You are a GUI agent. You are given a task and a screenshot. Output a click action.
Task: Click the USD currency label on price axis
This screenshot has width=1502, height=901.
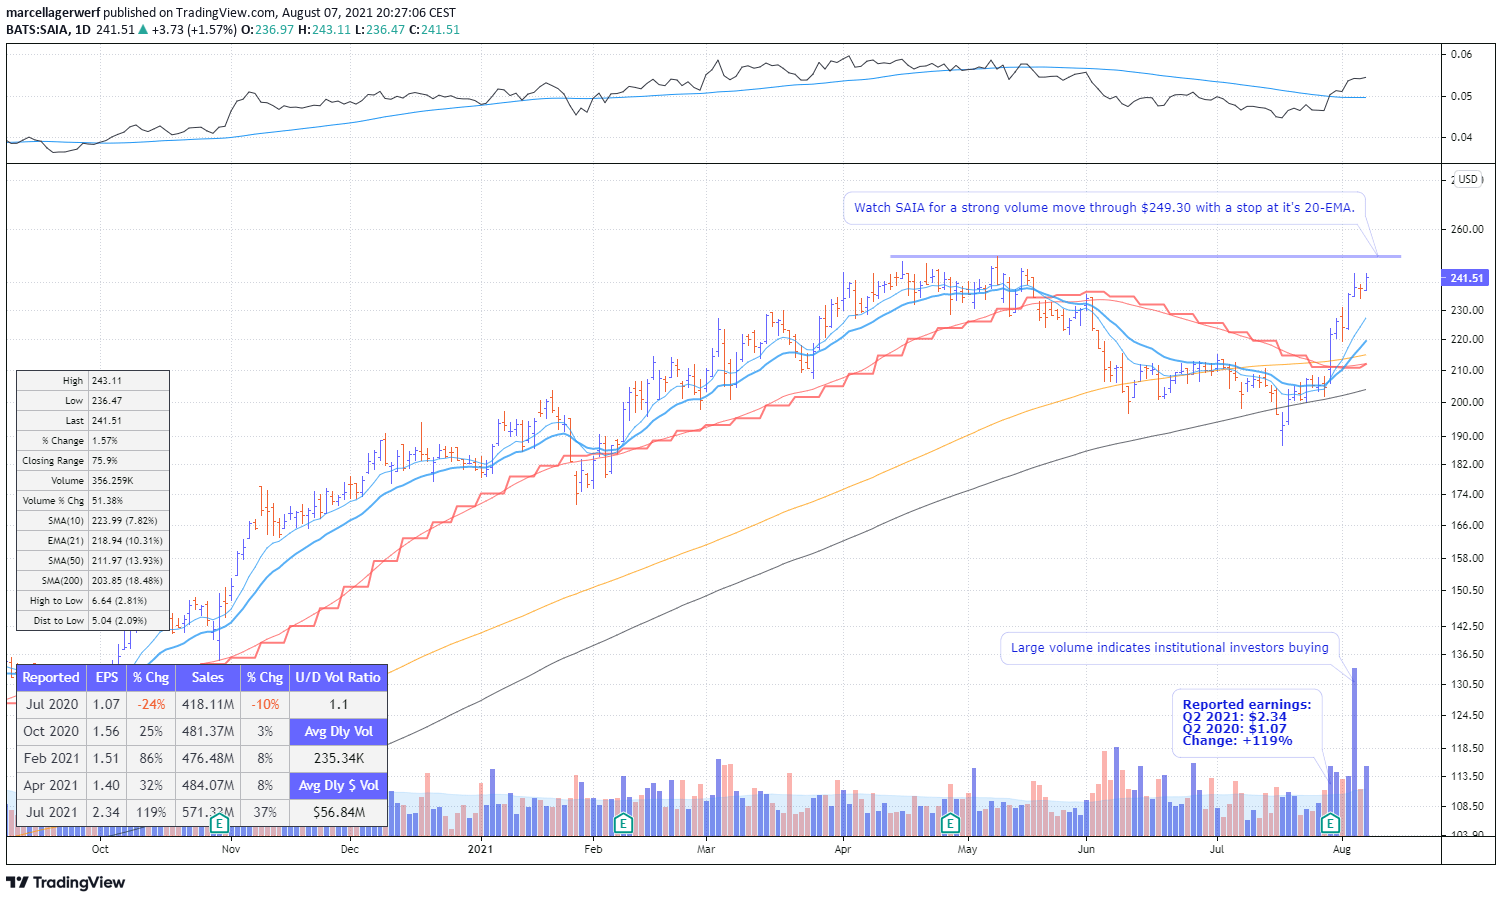1467,179
